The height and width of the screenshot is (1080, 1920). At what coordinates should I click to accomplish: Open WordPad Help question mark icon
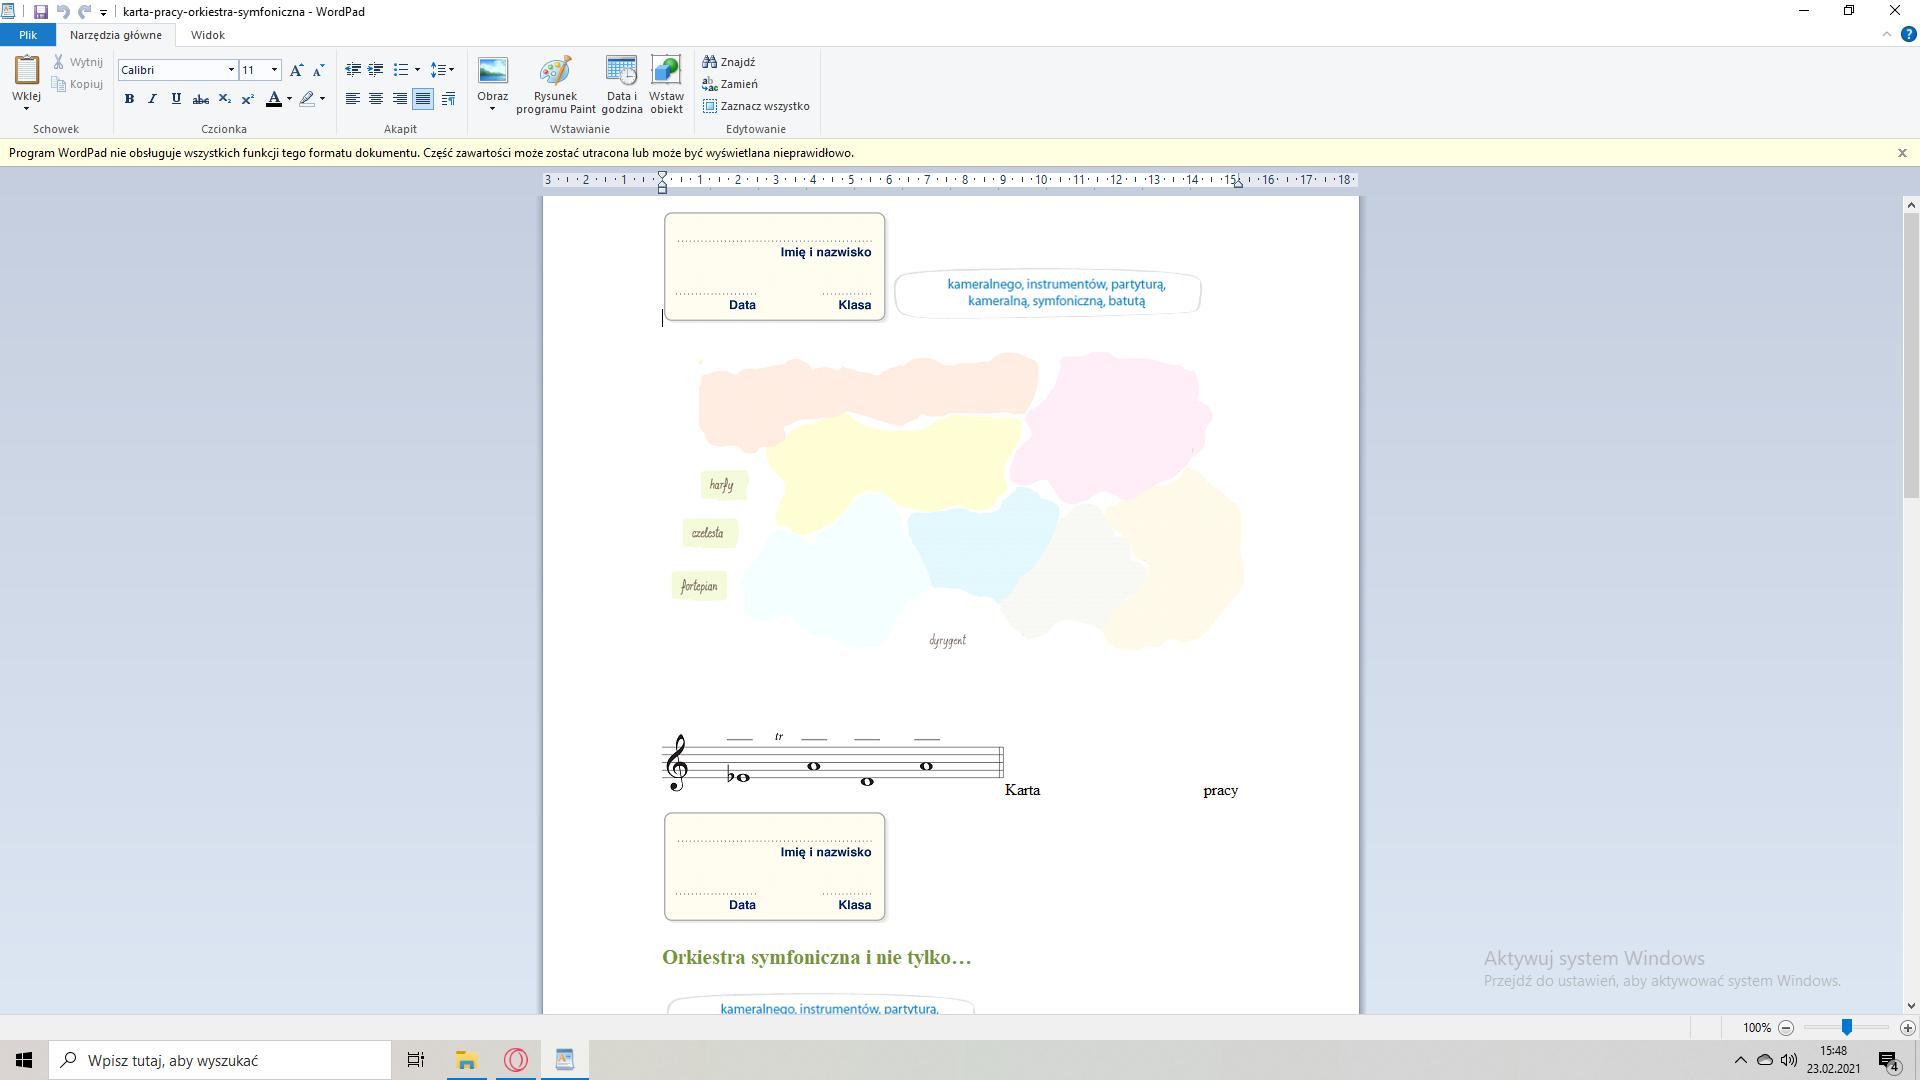[1908, 34]
